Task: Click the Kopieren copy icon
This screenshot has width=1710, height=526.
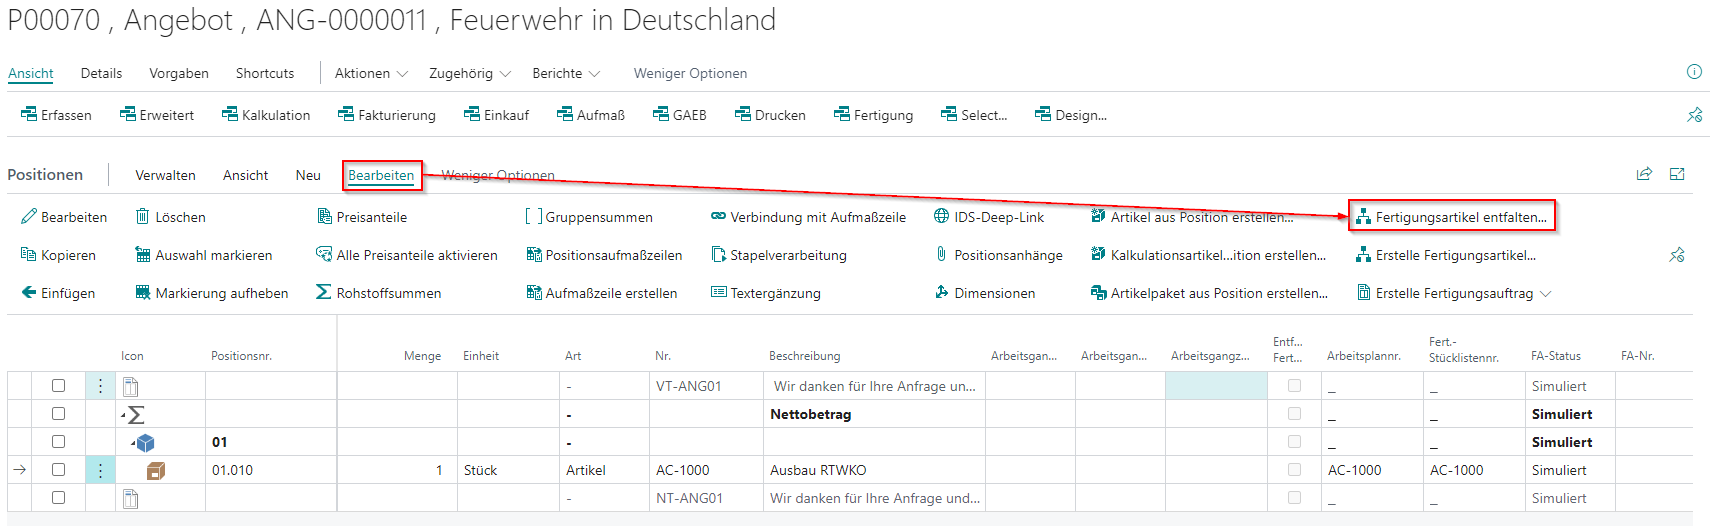Action: pyautogui.click(x=28, y=255)
